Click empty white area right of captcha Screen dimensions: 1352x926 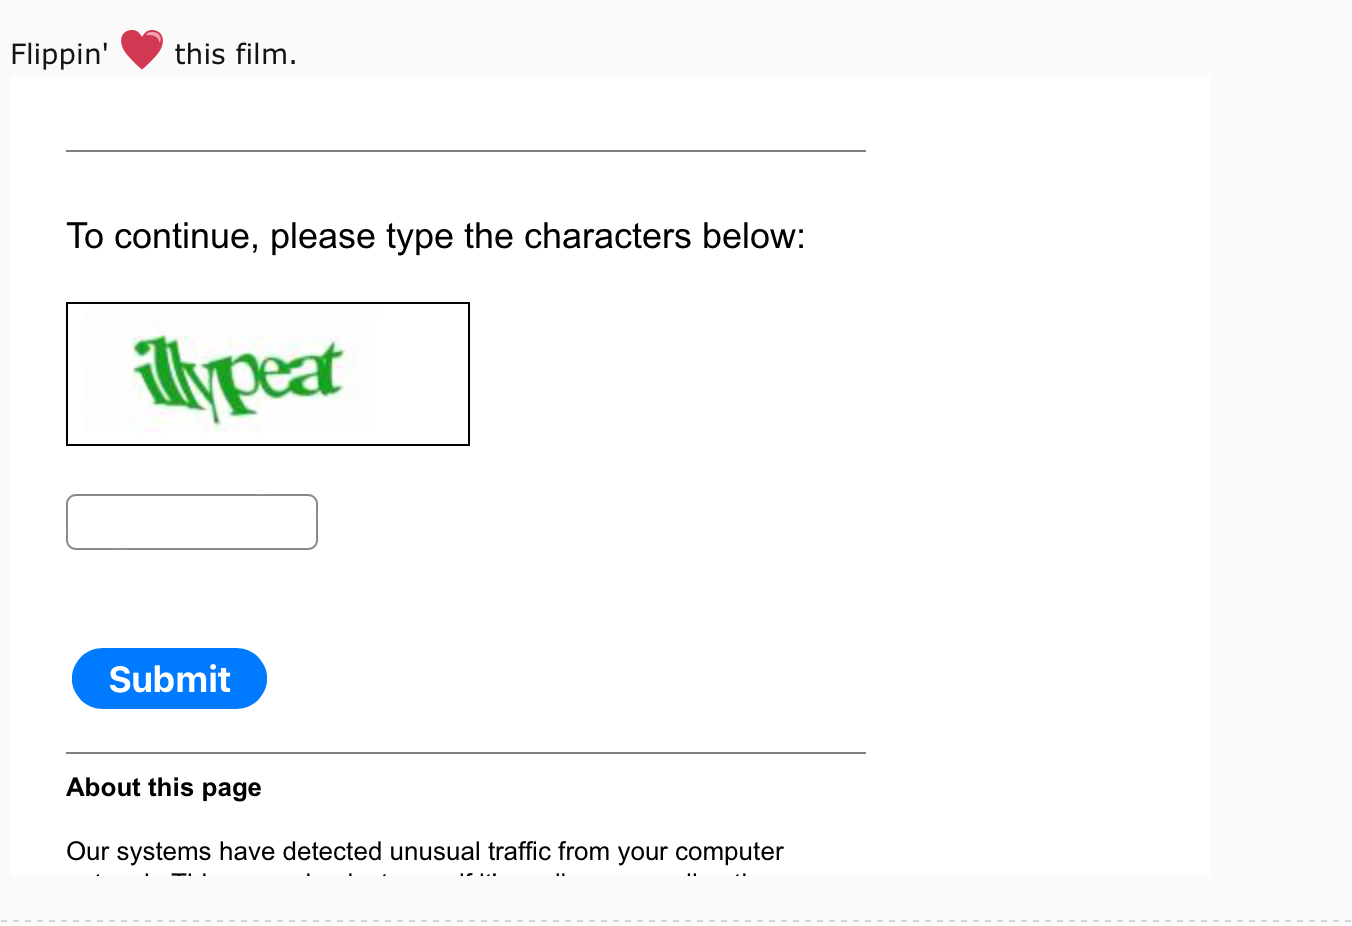[x=800, y=375]
